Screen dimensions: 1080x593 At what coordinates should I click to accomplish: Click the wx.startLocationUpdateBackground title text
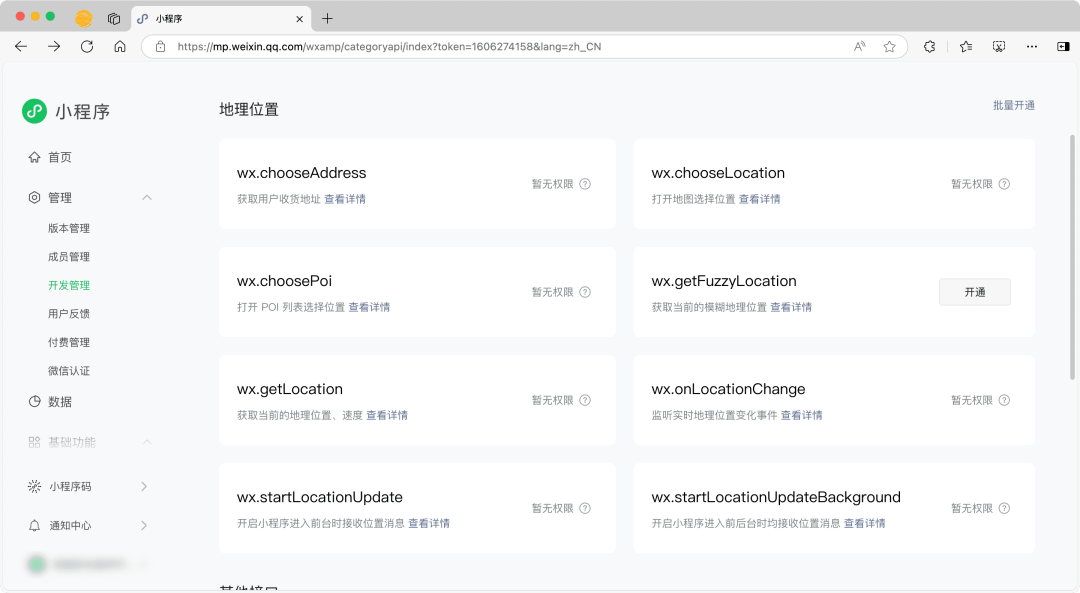point(776,497)
